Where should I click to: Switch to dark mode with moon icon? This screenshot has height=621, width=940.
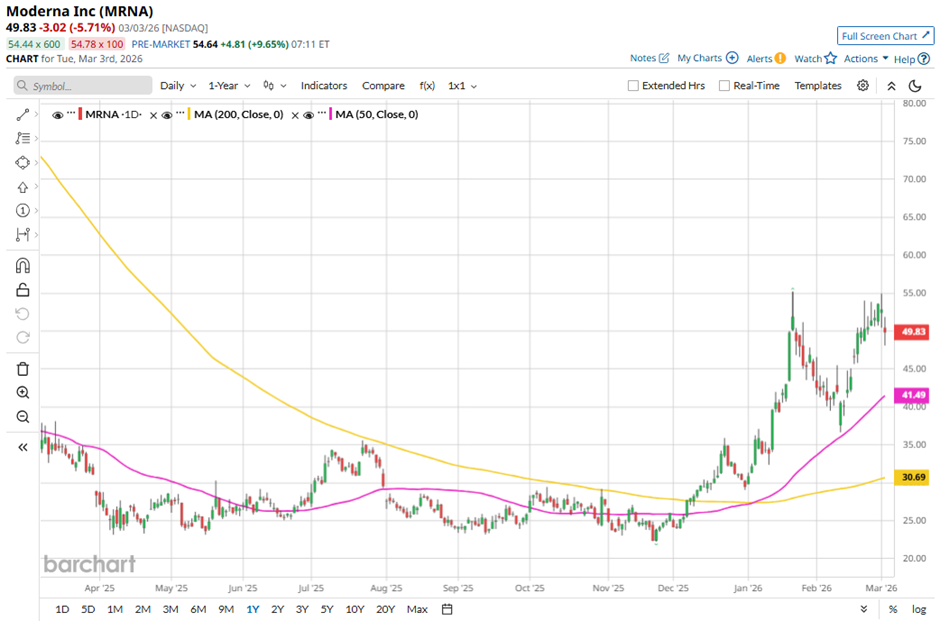915,86
